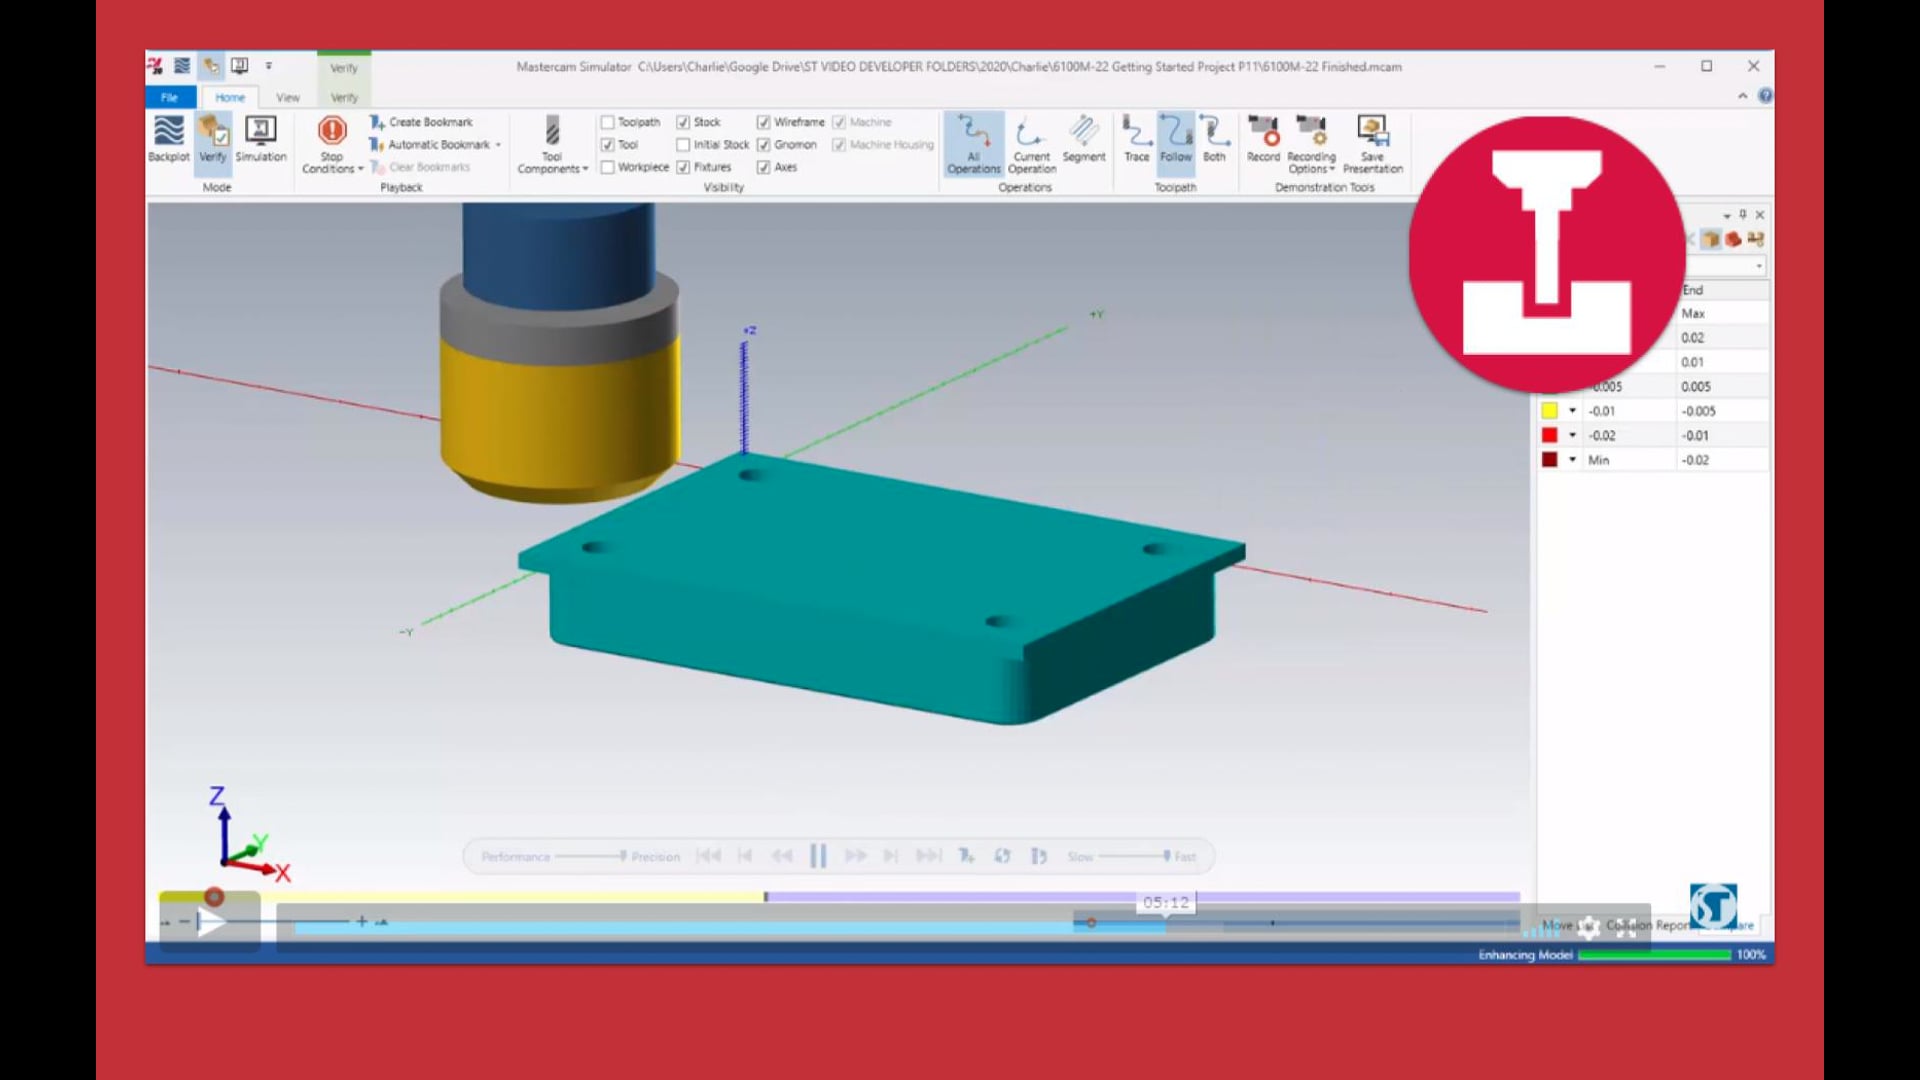
Task: Open the Verify contextual ribbon tab
Action: tap(344, 97)
